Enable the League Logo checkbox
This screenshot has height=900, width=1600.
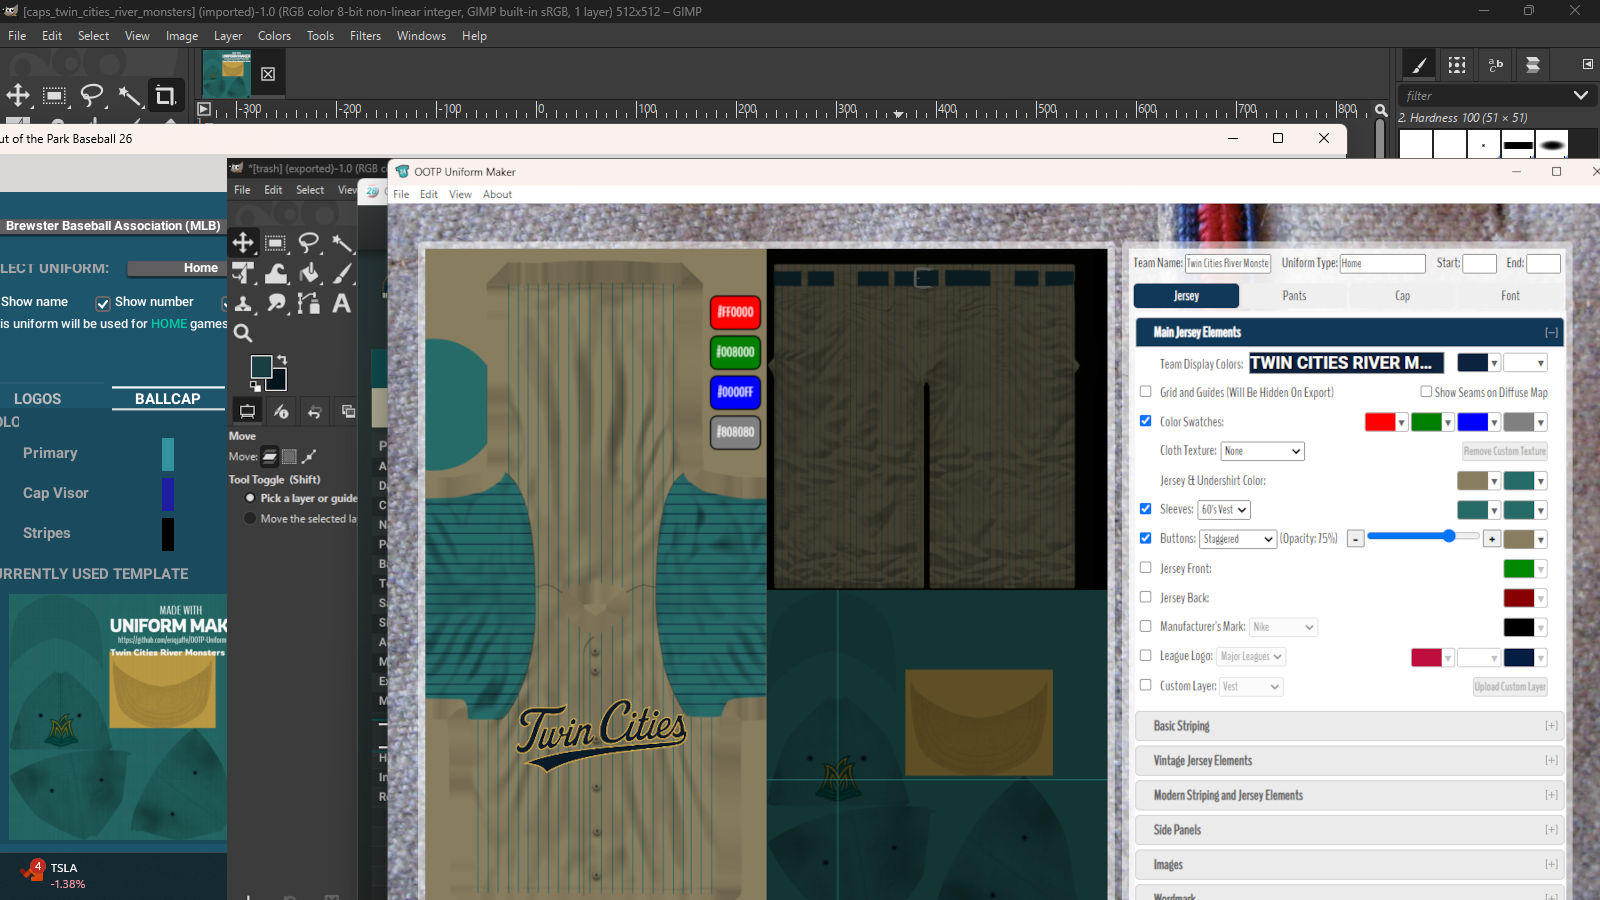point(1146,656)
